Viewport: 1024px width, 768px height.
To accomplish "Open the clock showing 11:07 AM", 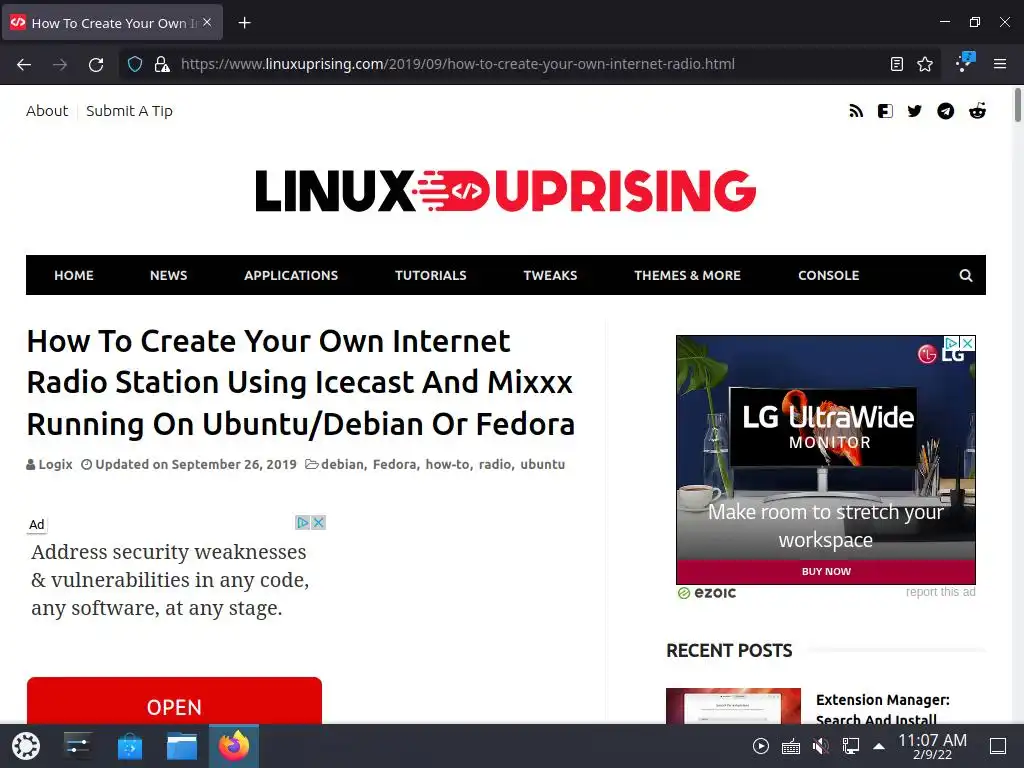I will [x=932, y=746].
